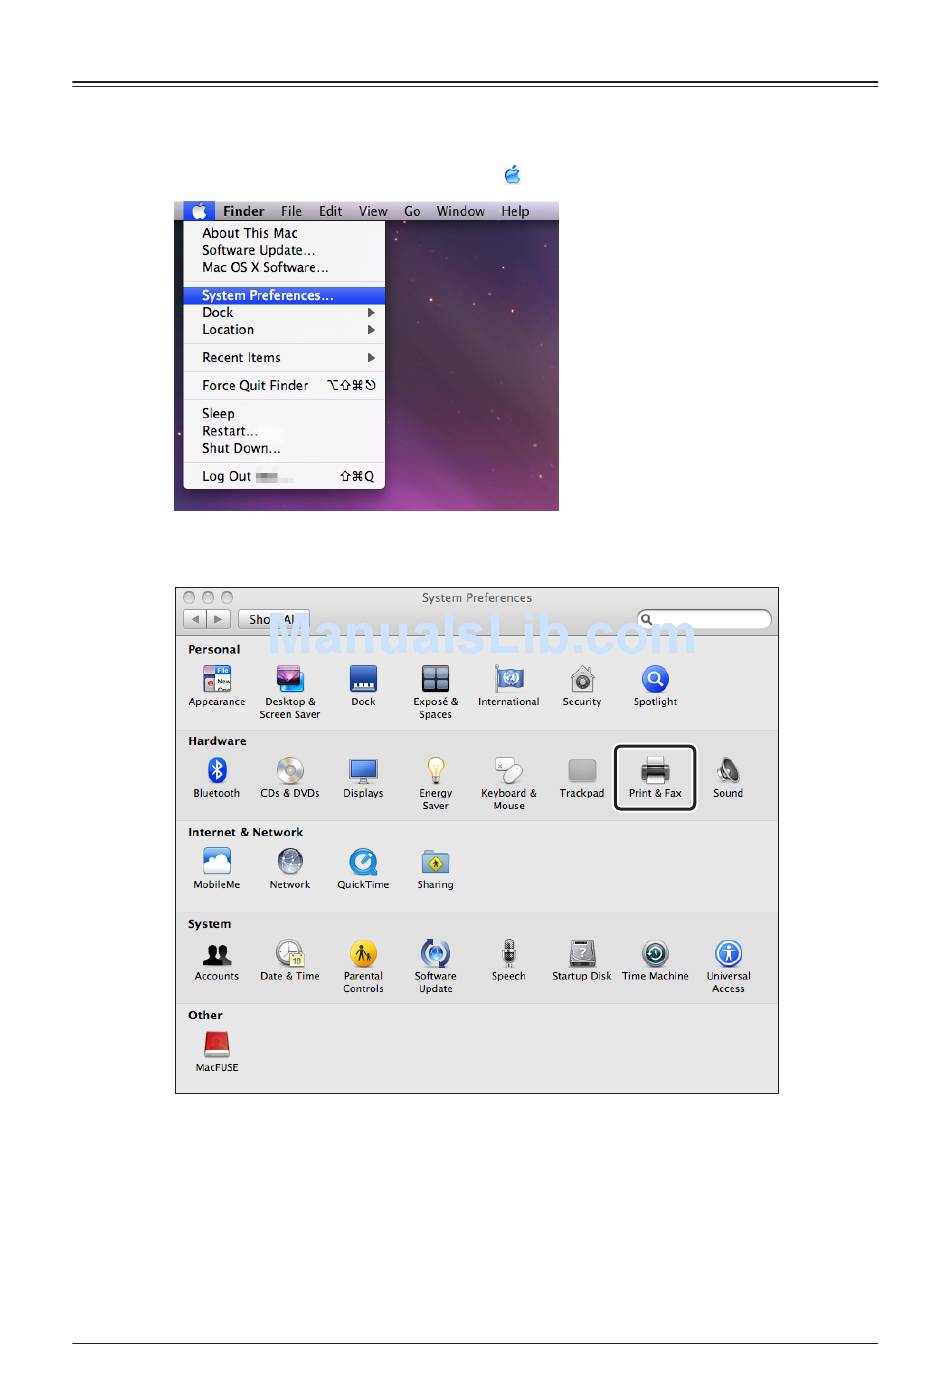Open the Edit menu
950x1376 pixels.
click(x=330, y=211)
